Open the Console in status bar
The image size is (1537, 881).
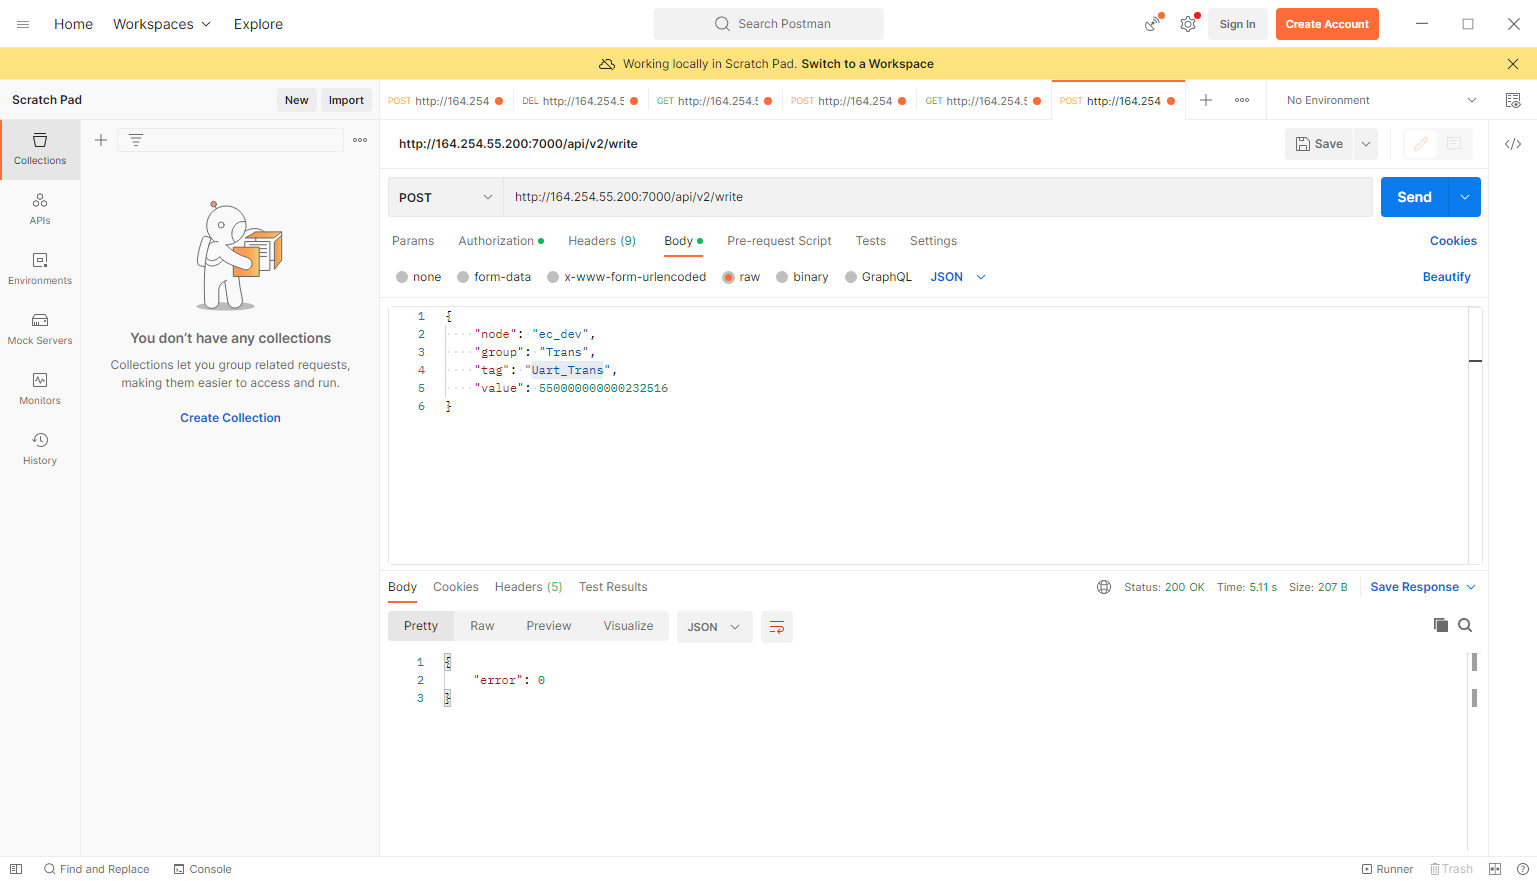(x=202, y=869)
